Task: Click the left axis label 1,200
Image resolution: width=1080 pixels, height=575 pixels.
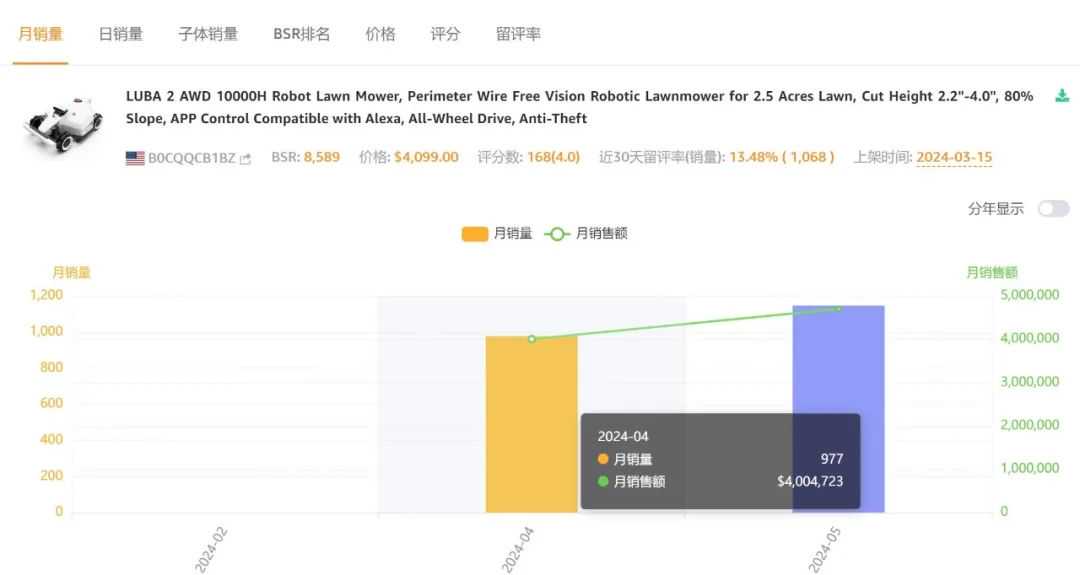Action: click(46, 295)
